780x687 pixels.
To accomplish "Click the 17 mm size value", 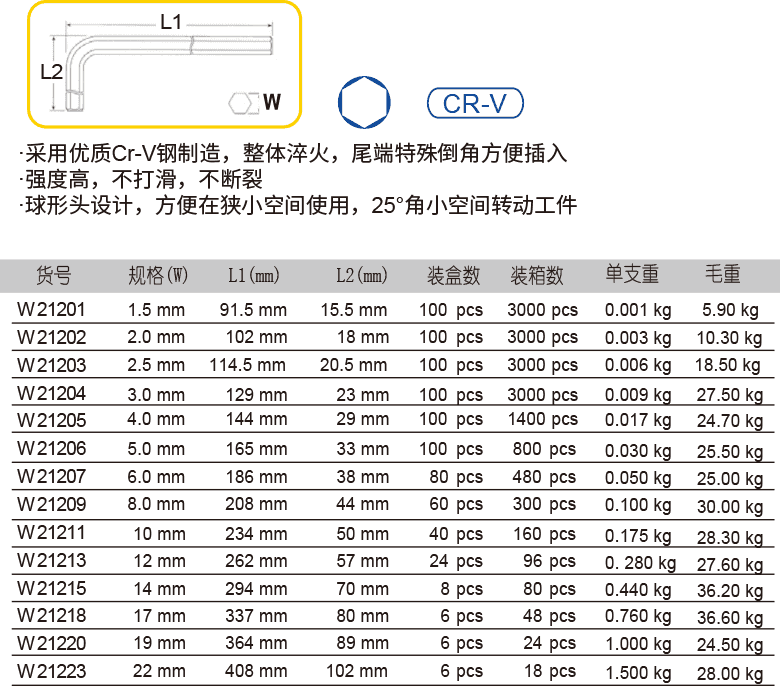I will (x=159, y=616).
